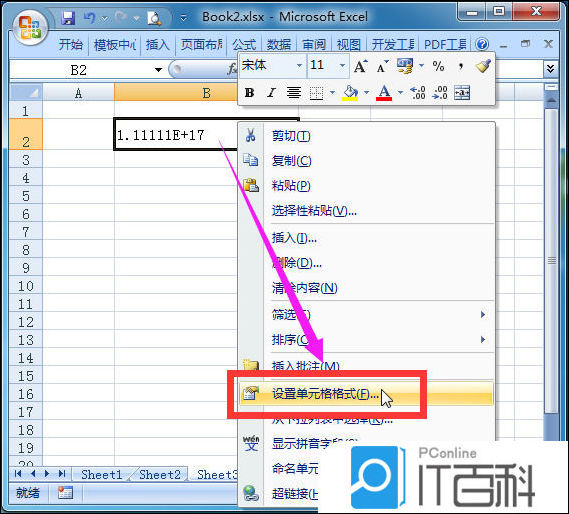This screenshot has width=569, height=514.
Task: Choose 剪切(T) from context menu
Action: (291, 136)
